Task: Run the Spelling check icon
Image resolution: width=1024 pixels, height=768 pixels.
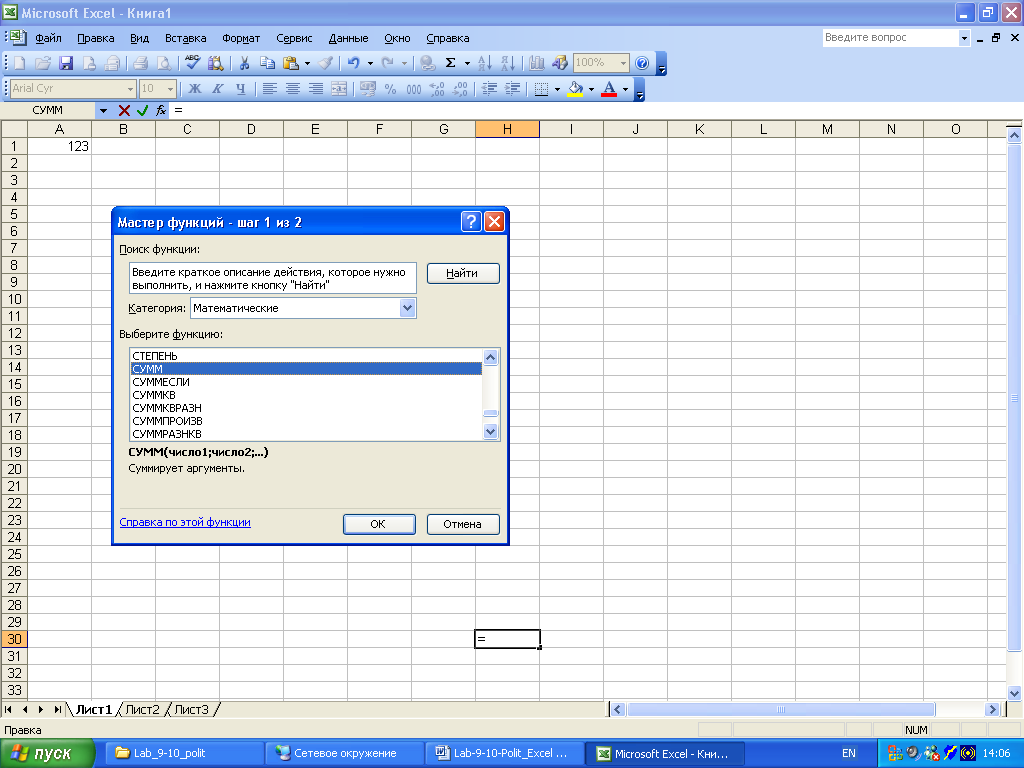Action: 193,63
